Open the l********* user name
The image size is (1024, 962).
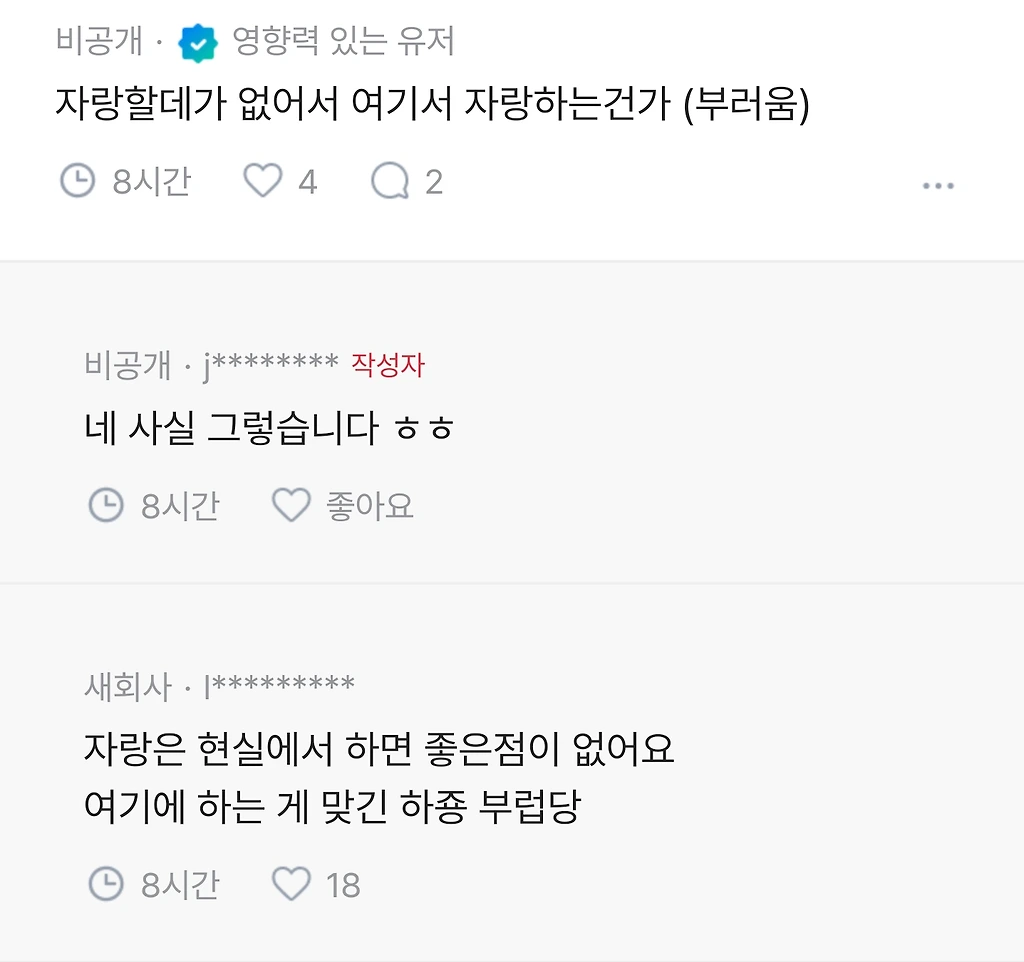[279, 687]
